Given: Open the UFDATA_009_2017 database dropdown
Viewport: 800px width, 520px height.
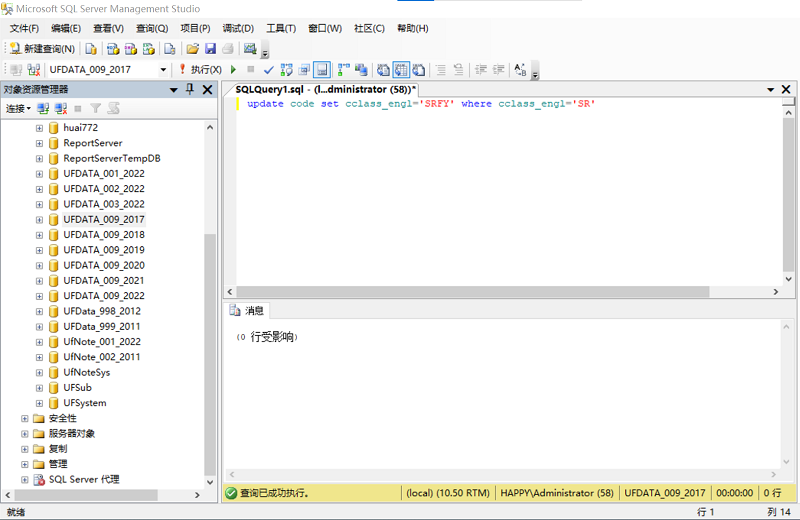Looking at the screenshot, I should (x=163, y=70).
